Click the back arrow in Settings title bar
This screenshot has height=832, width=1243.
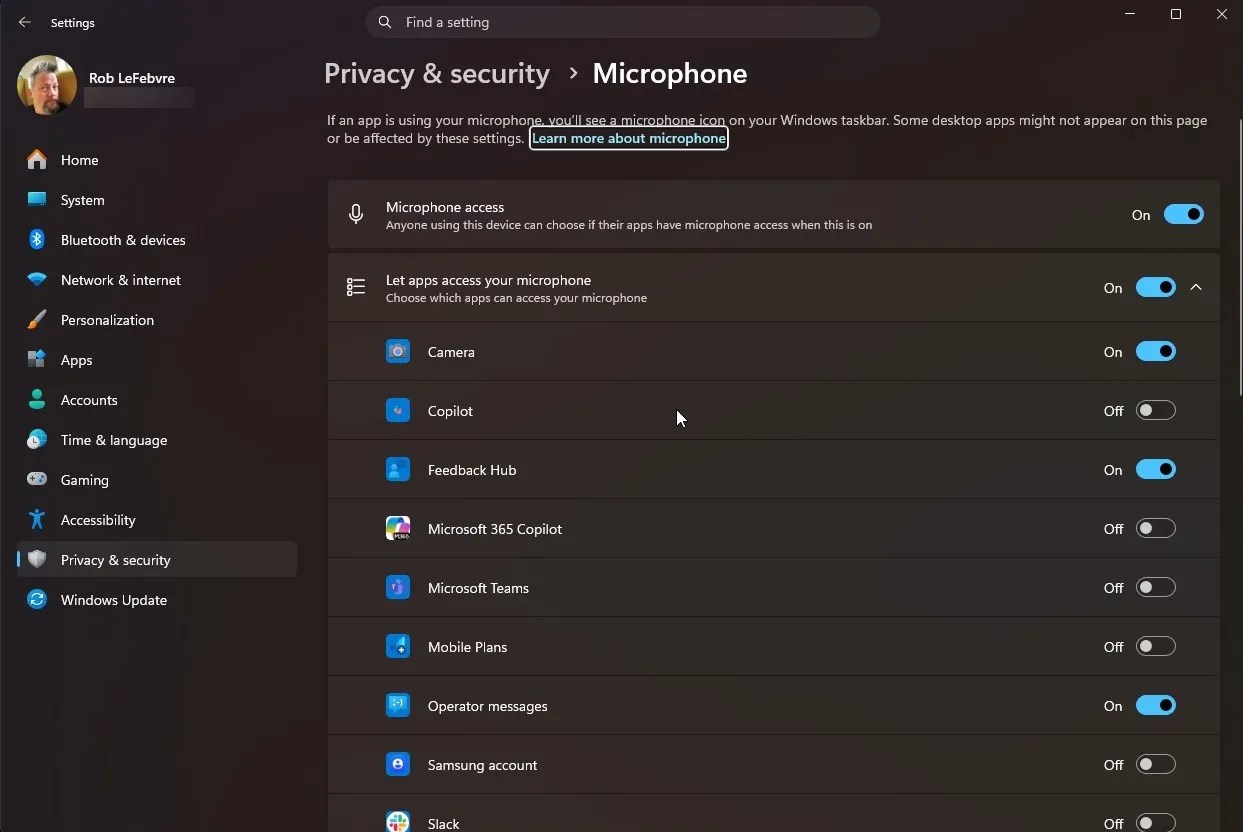[x=25, y=22]
